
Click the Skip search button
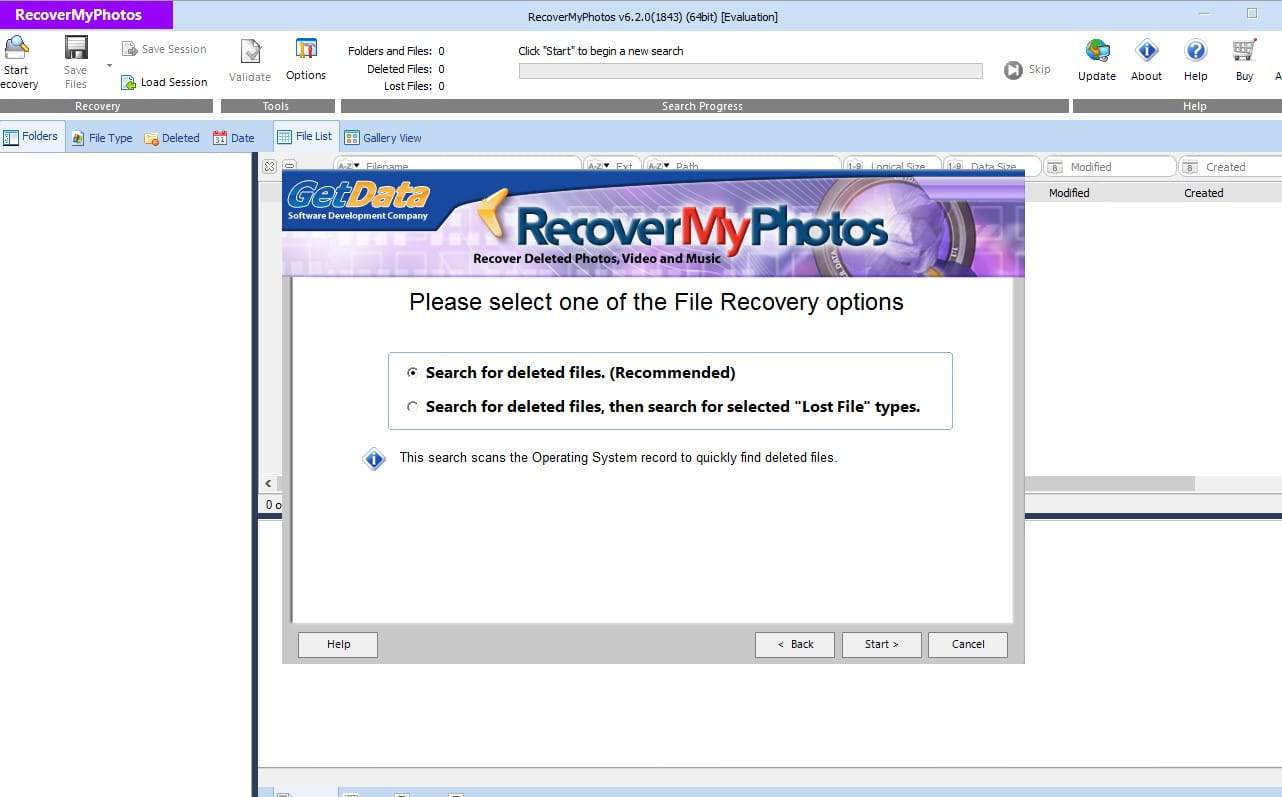(x=1027, y=69)
